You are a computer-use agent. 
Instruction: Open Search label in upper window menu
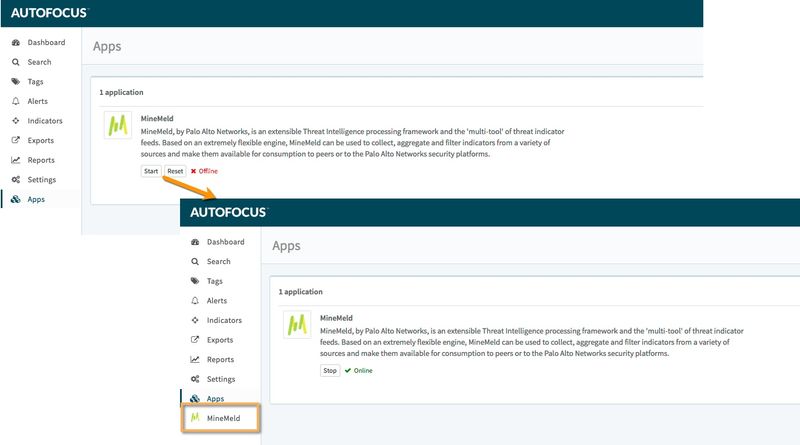(x=39, y=62)
